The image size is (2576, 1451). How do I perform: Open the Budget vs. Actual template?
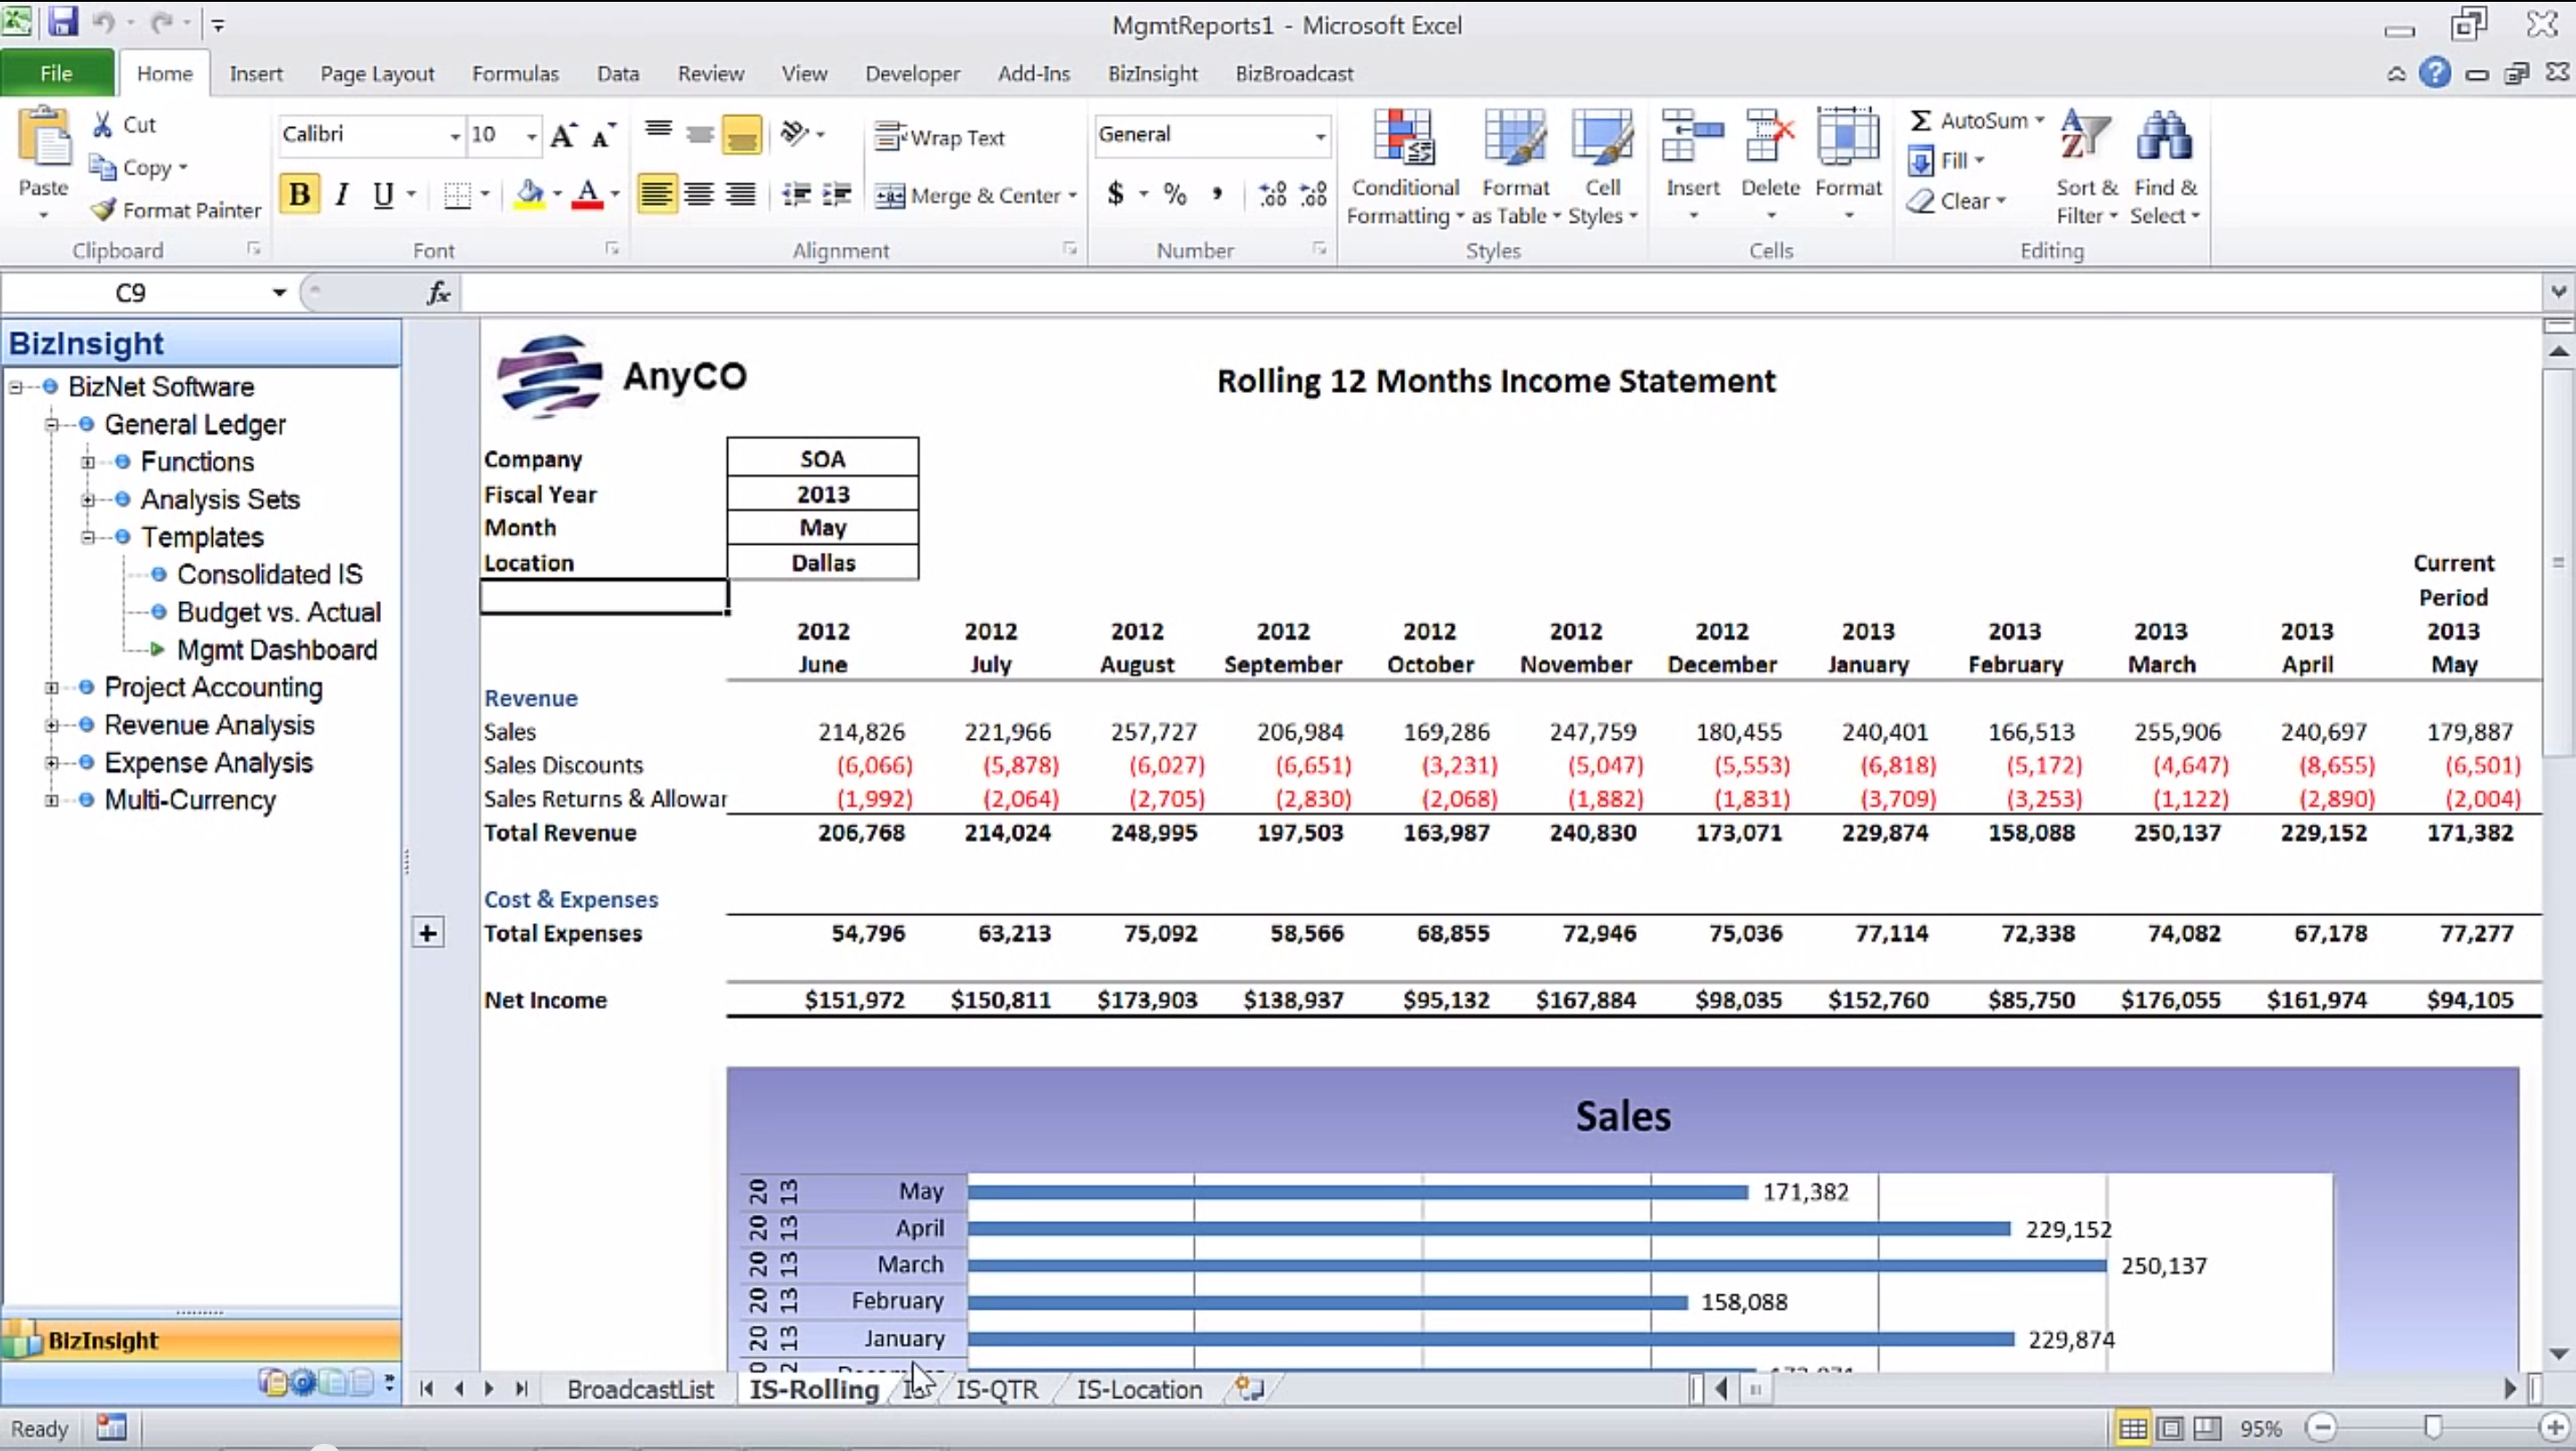point(278,612)
